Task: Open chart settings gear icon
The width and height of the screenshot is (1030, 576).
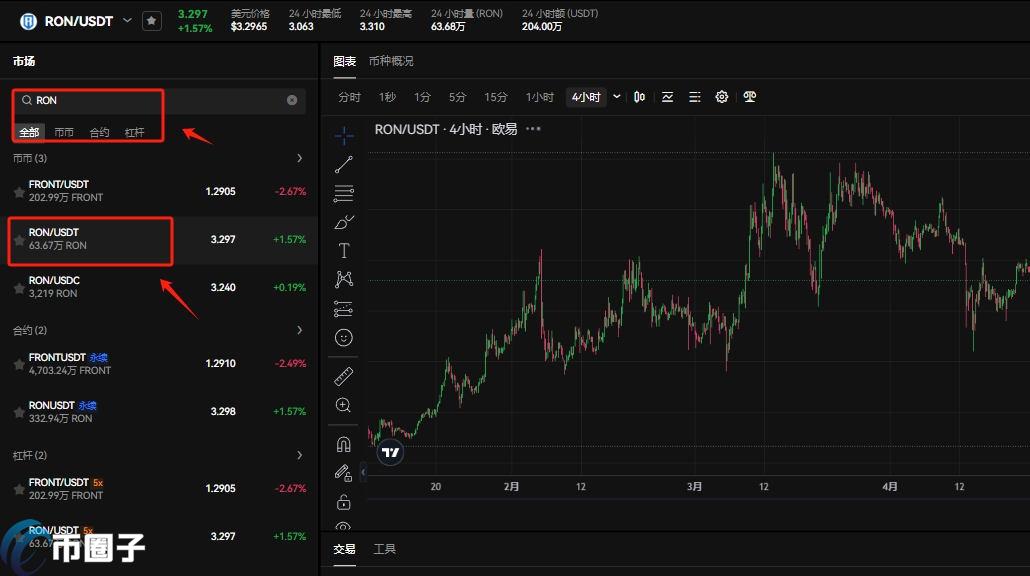Action: coord(722,97)
